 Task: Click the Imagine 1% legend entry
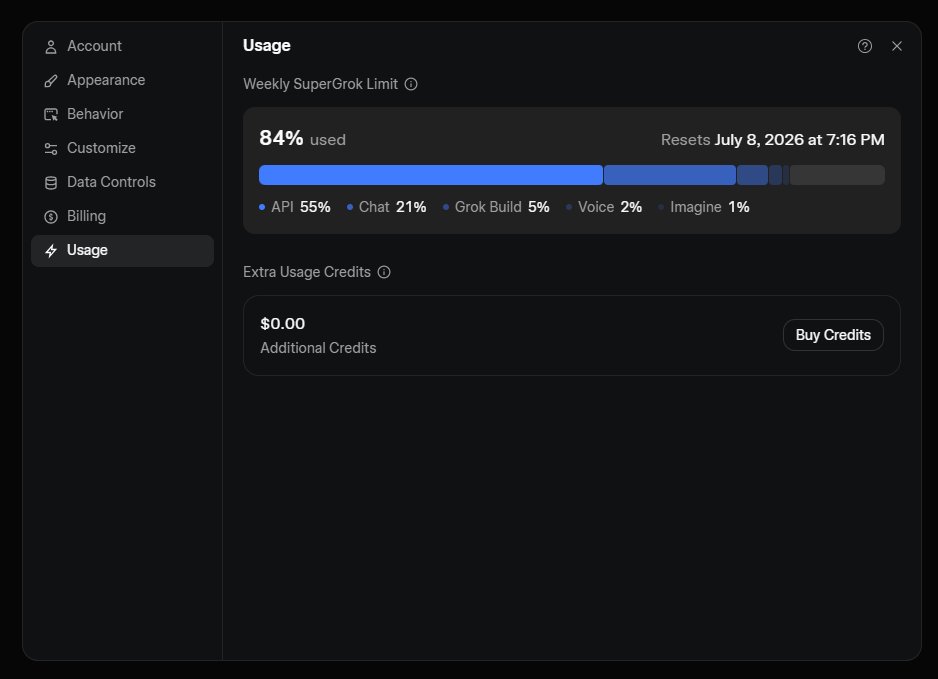pos(704,207)
